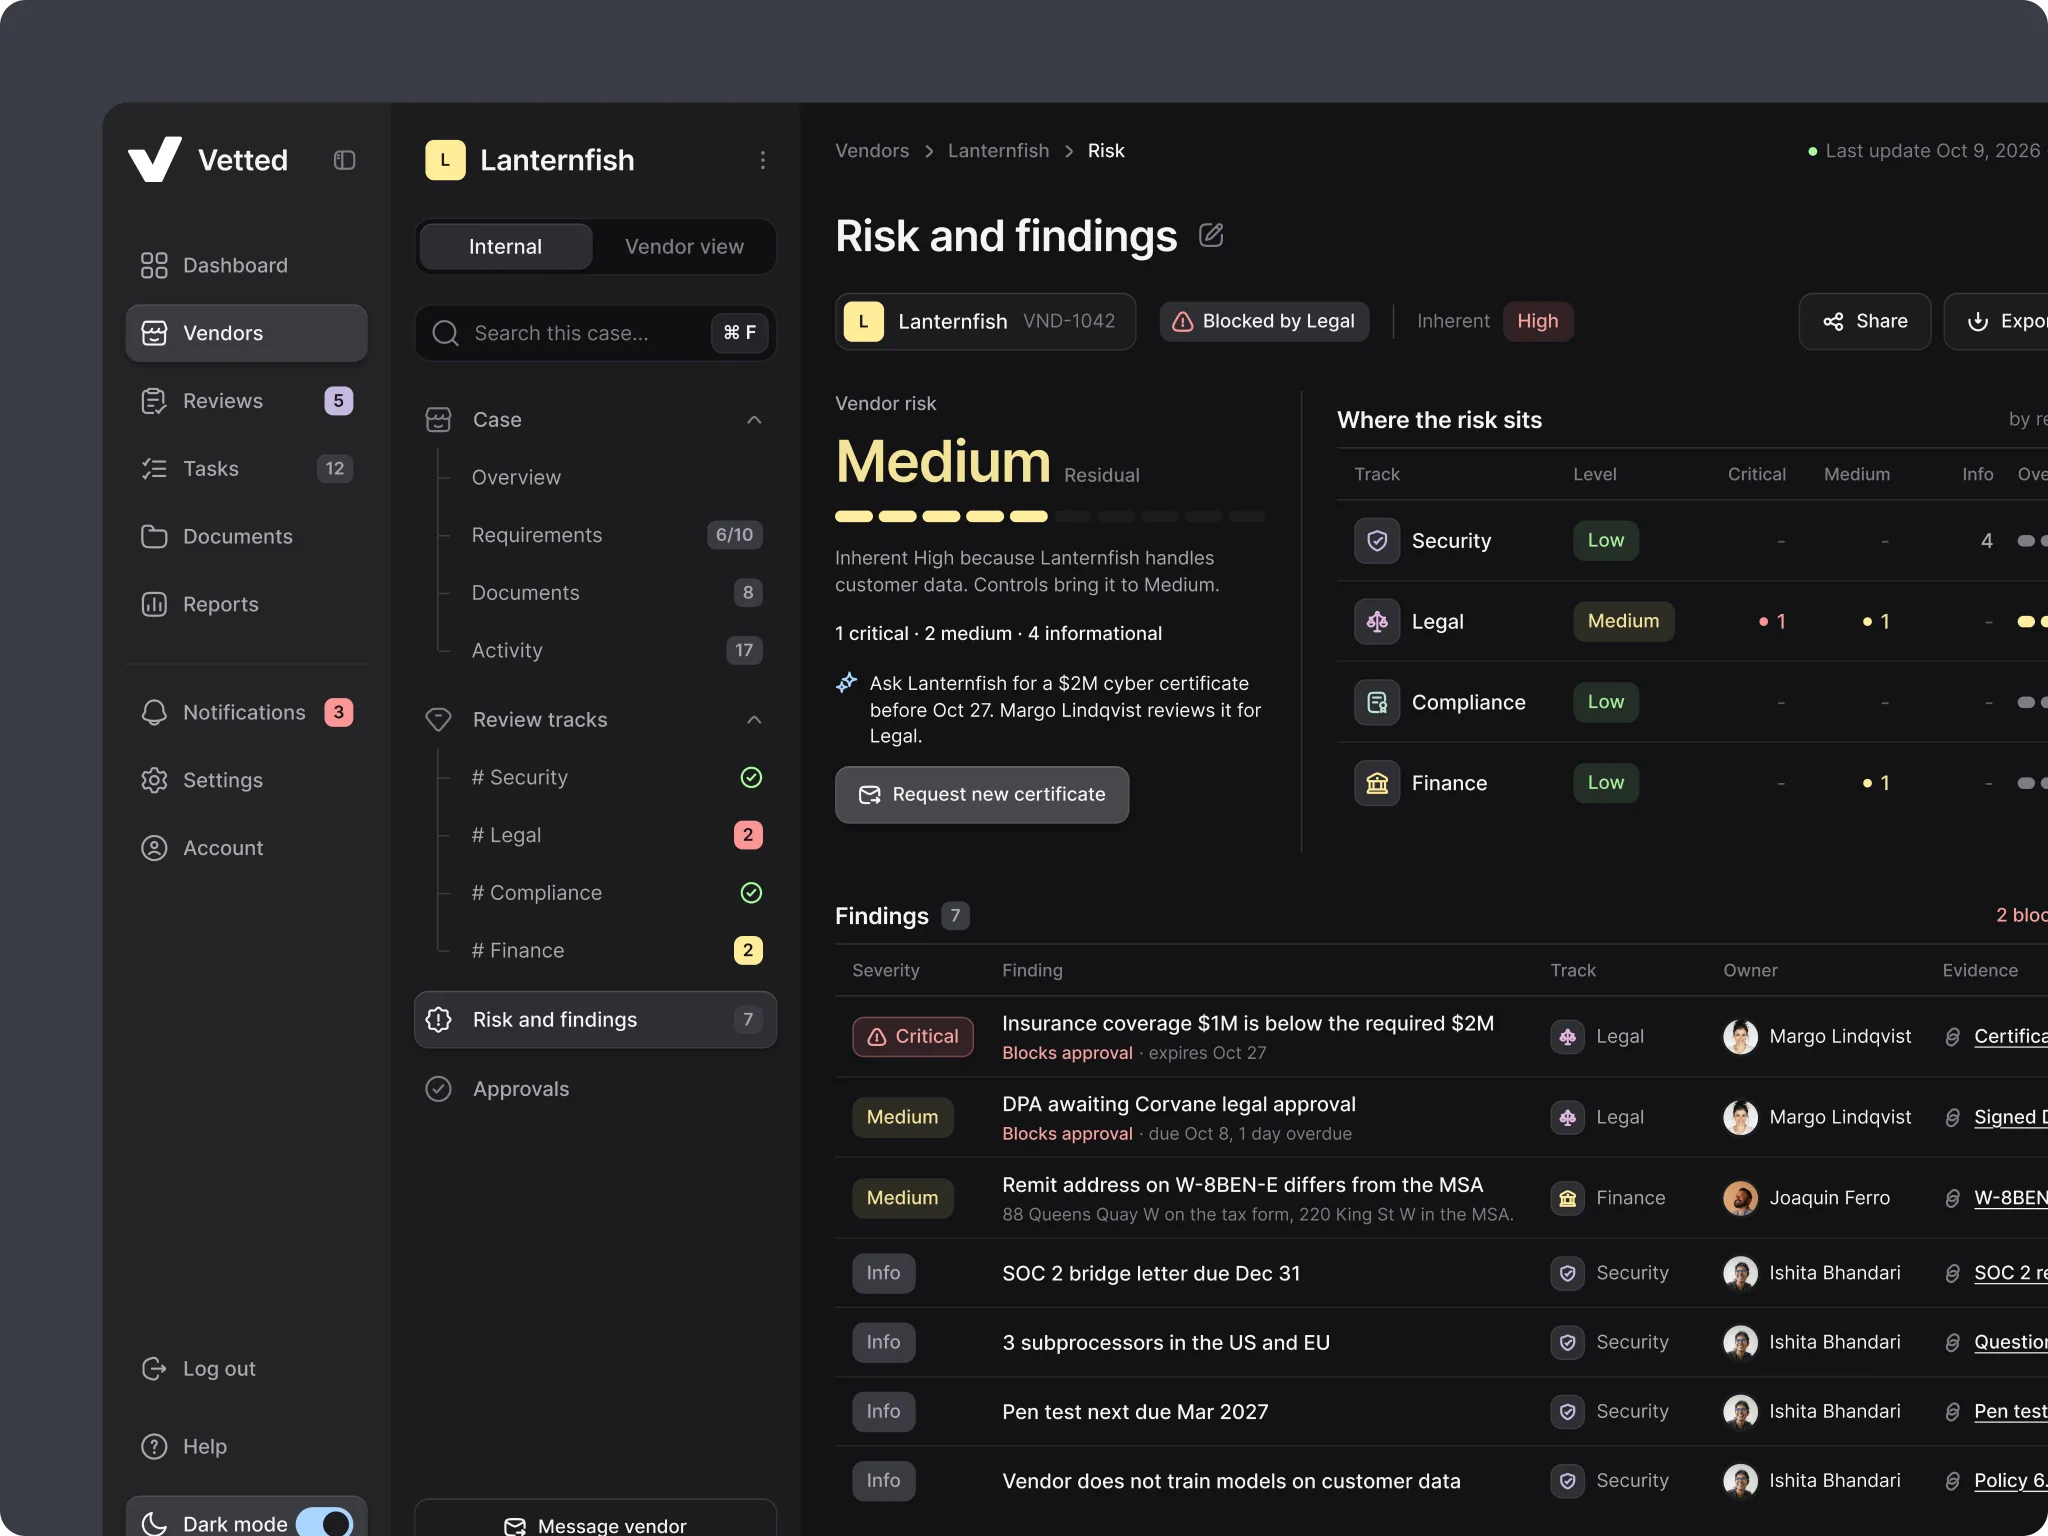Click the Legal scales icon in risk table

(1377, 621)
